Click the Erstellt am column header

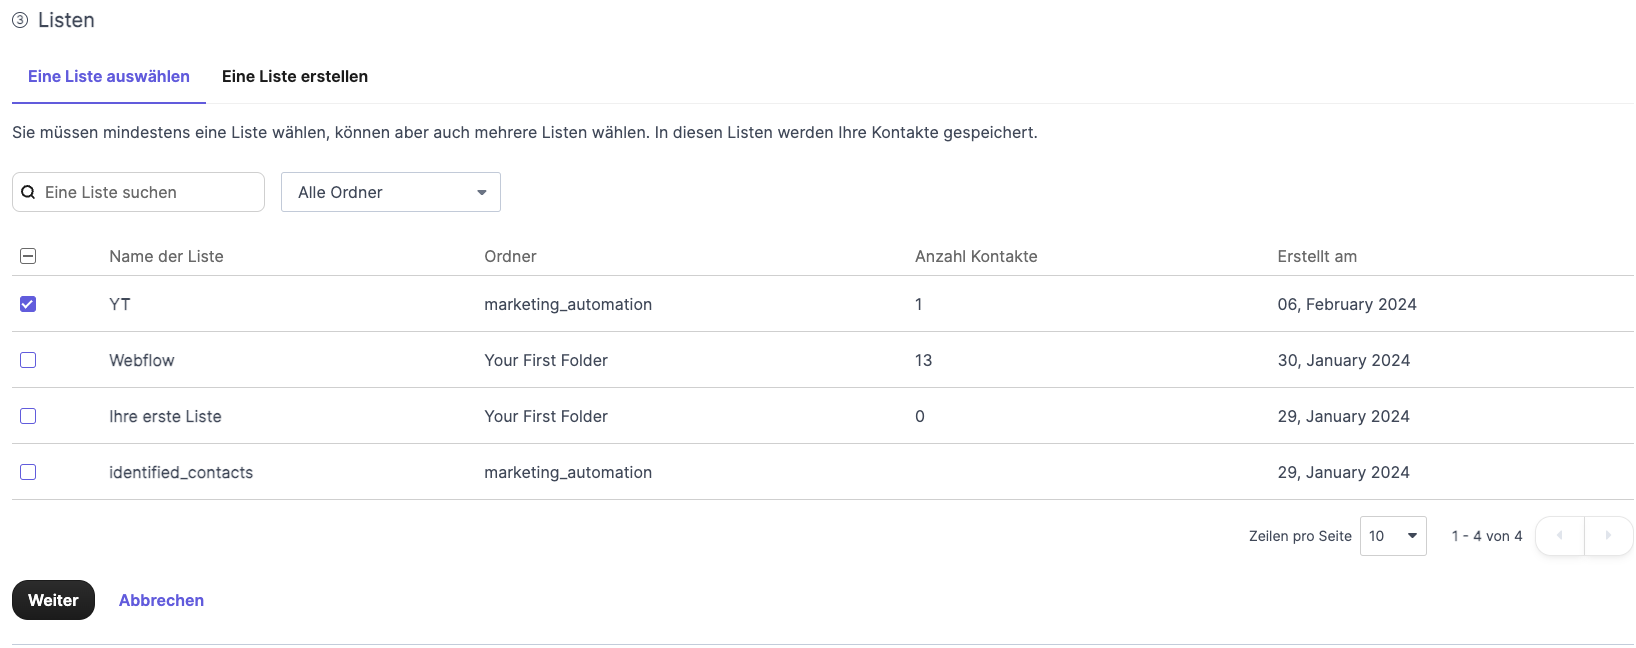coord(1317,256)
